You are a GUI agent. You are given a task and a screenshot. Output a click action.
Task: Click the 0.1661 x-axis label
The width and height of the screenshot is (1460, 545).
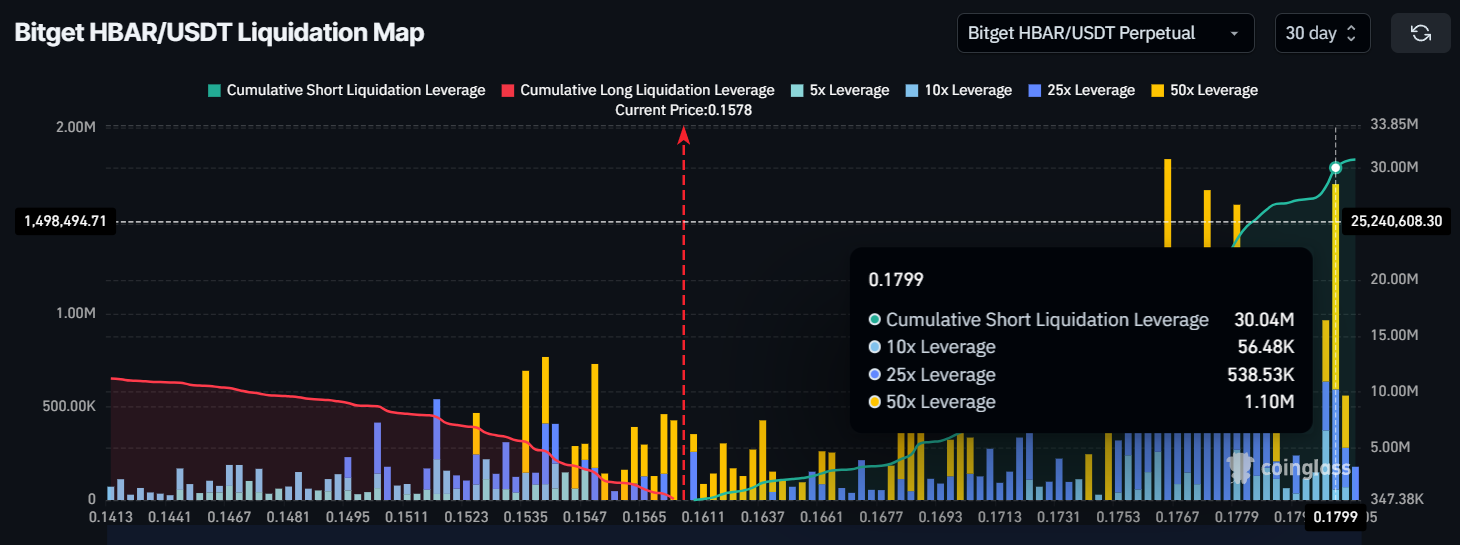pyautogui.click(x=822, y=517)
